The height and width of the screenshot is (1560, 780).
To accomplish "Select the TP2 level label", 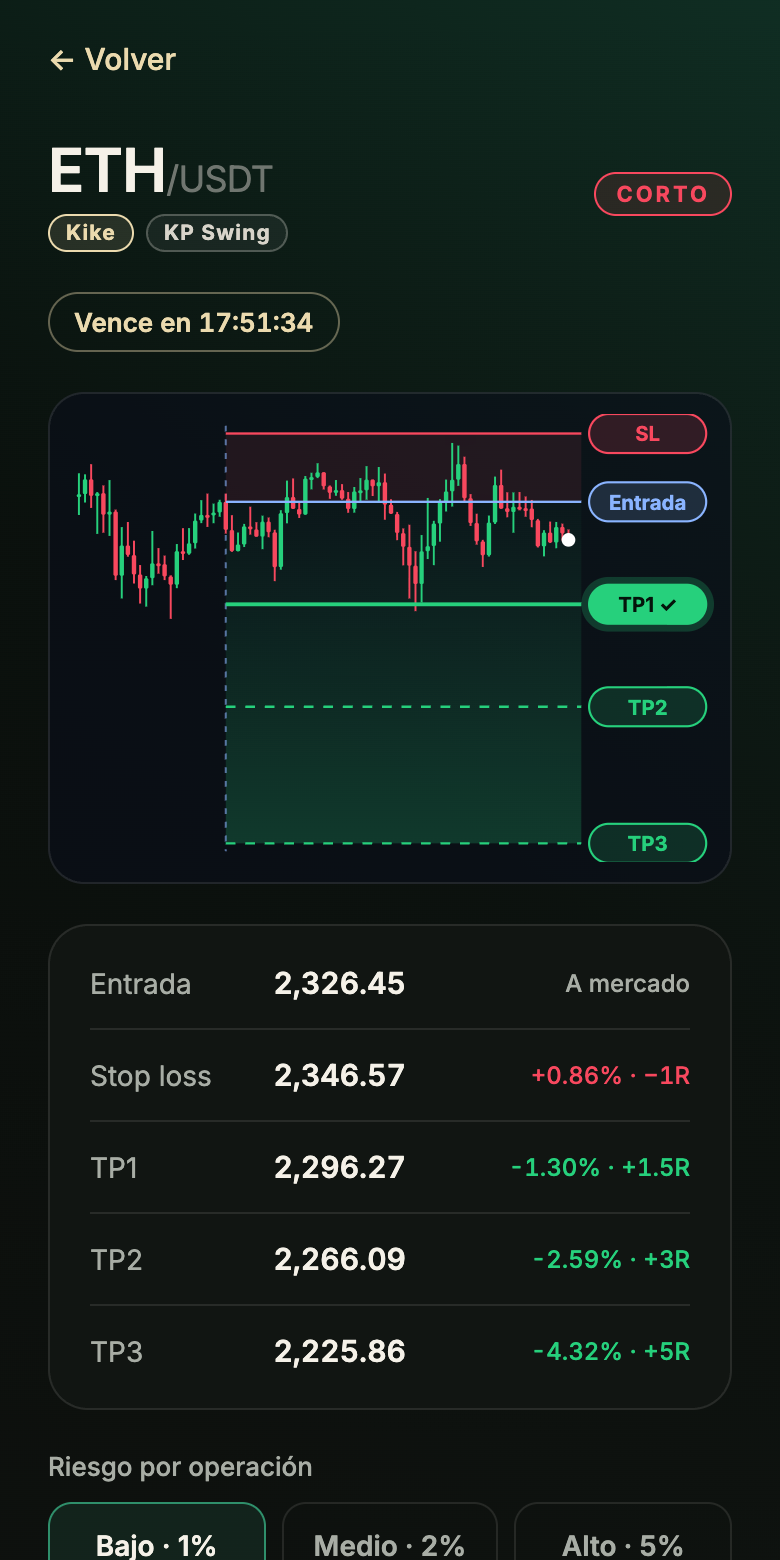I will click(x=648, y=707).
